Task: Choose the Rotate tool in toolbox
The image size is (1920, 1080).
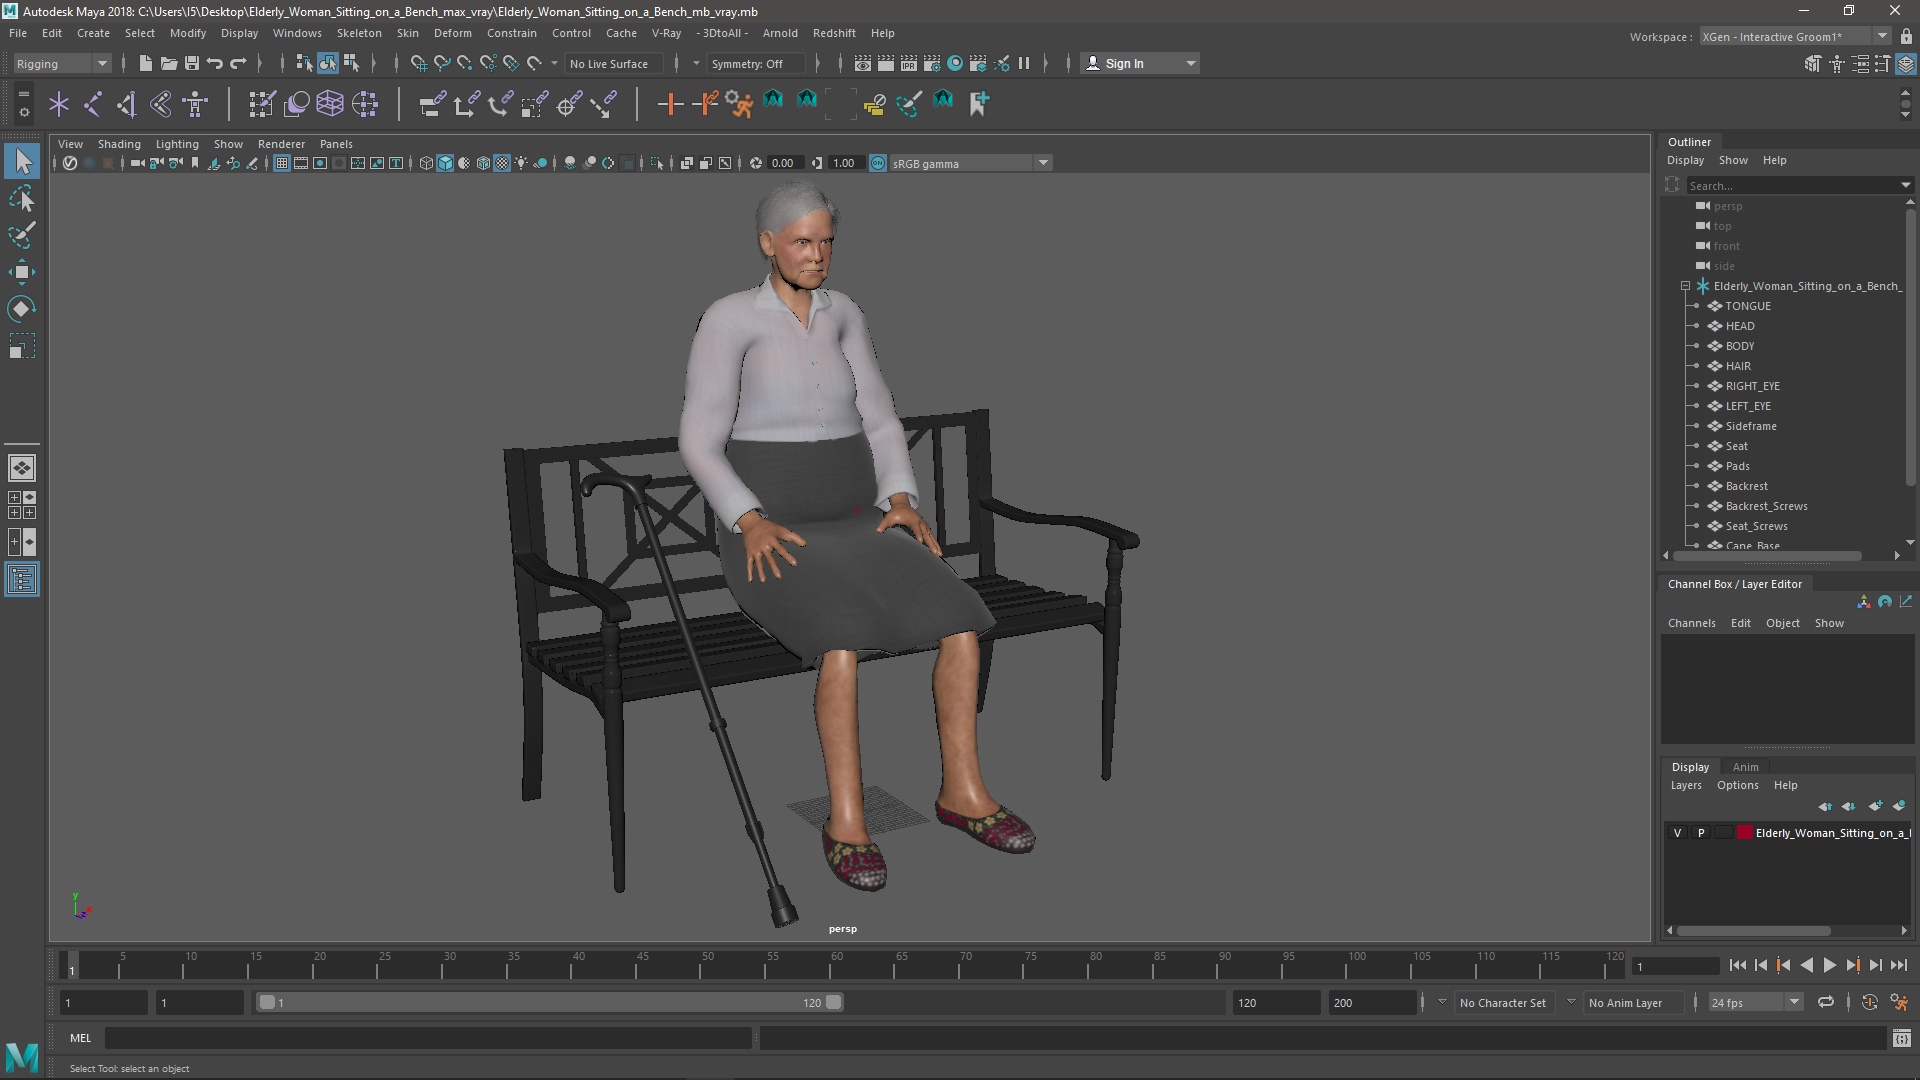Action: (x=22, y=309)
